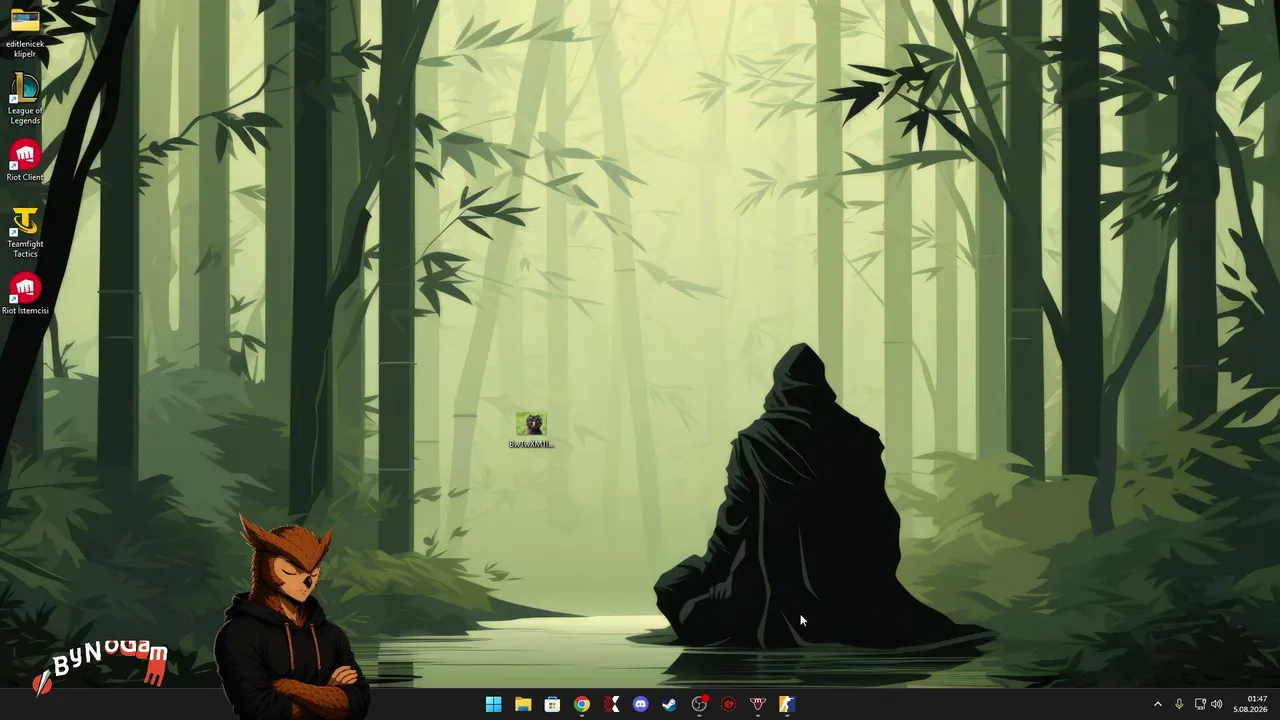Show hidden system tray icons
This screenshot has height=720, width=1280.
click(x=1158, y=705)
